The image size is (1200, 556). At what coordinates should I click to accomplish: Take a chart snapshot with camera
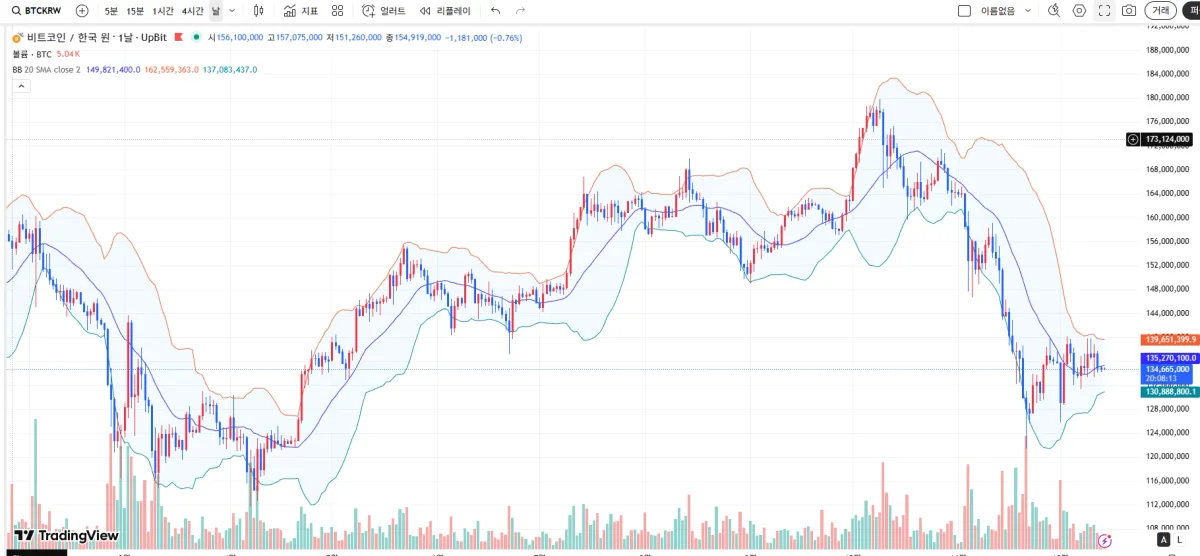tap(1129, 11)
